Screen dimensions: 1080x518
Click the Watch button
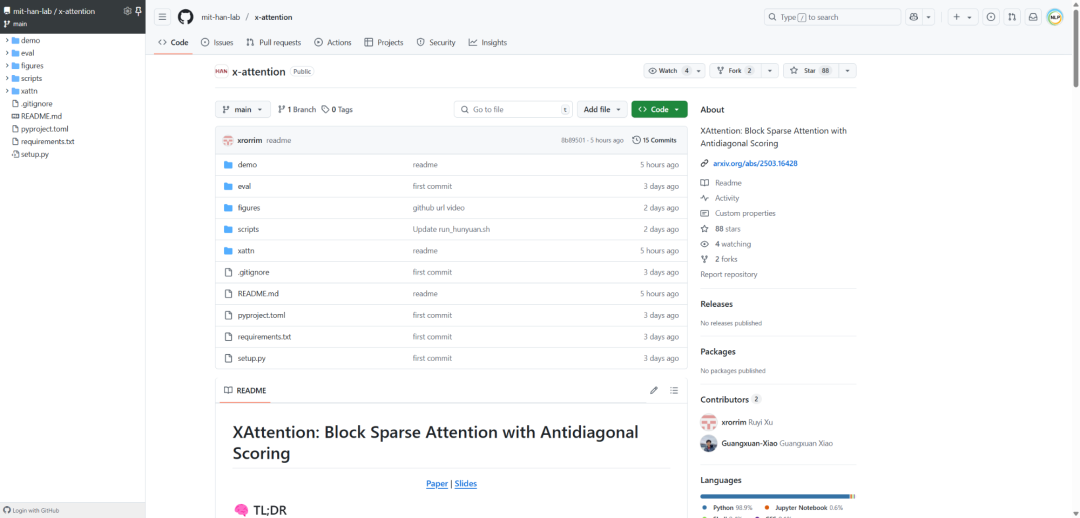tap(668, 71)
